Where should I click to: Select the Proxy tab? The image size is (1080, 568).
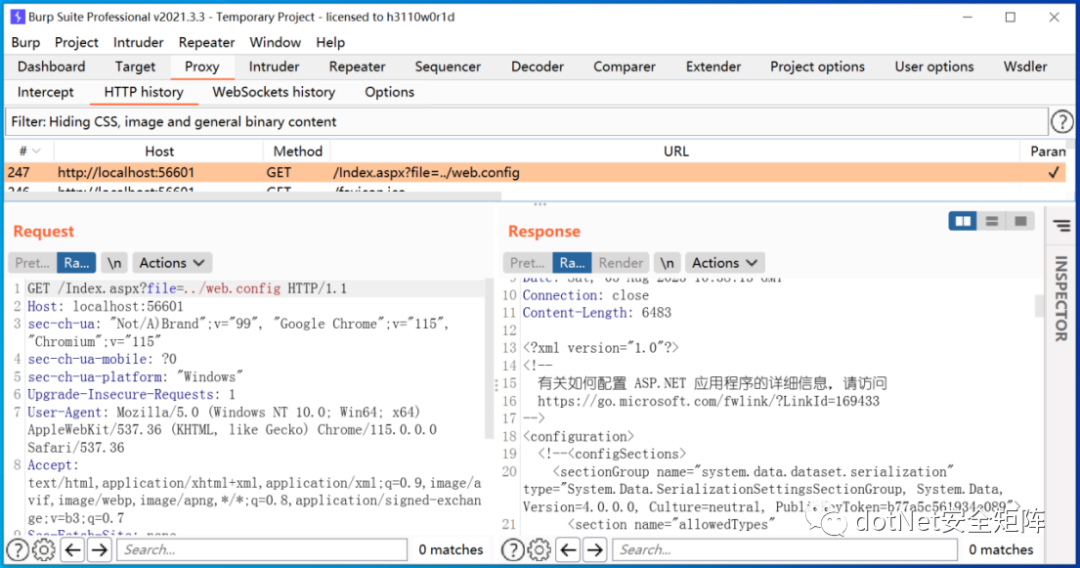202,67
